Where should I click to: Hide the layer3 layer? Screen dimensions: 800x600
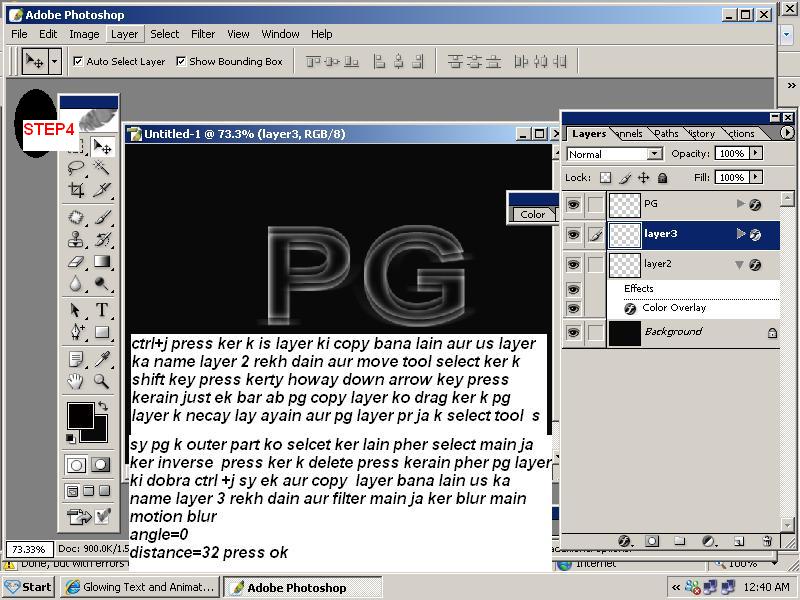pyautogui.click(x=573, y=235)
